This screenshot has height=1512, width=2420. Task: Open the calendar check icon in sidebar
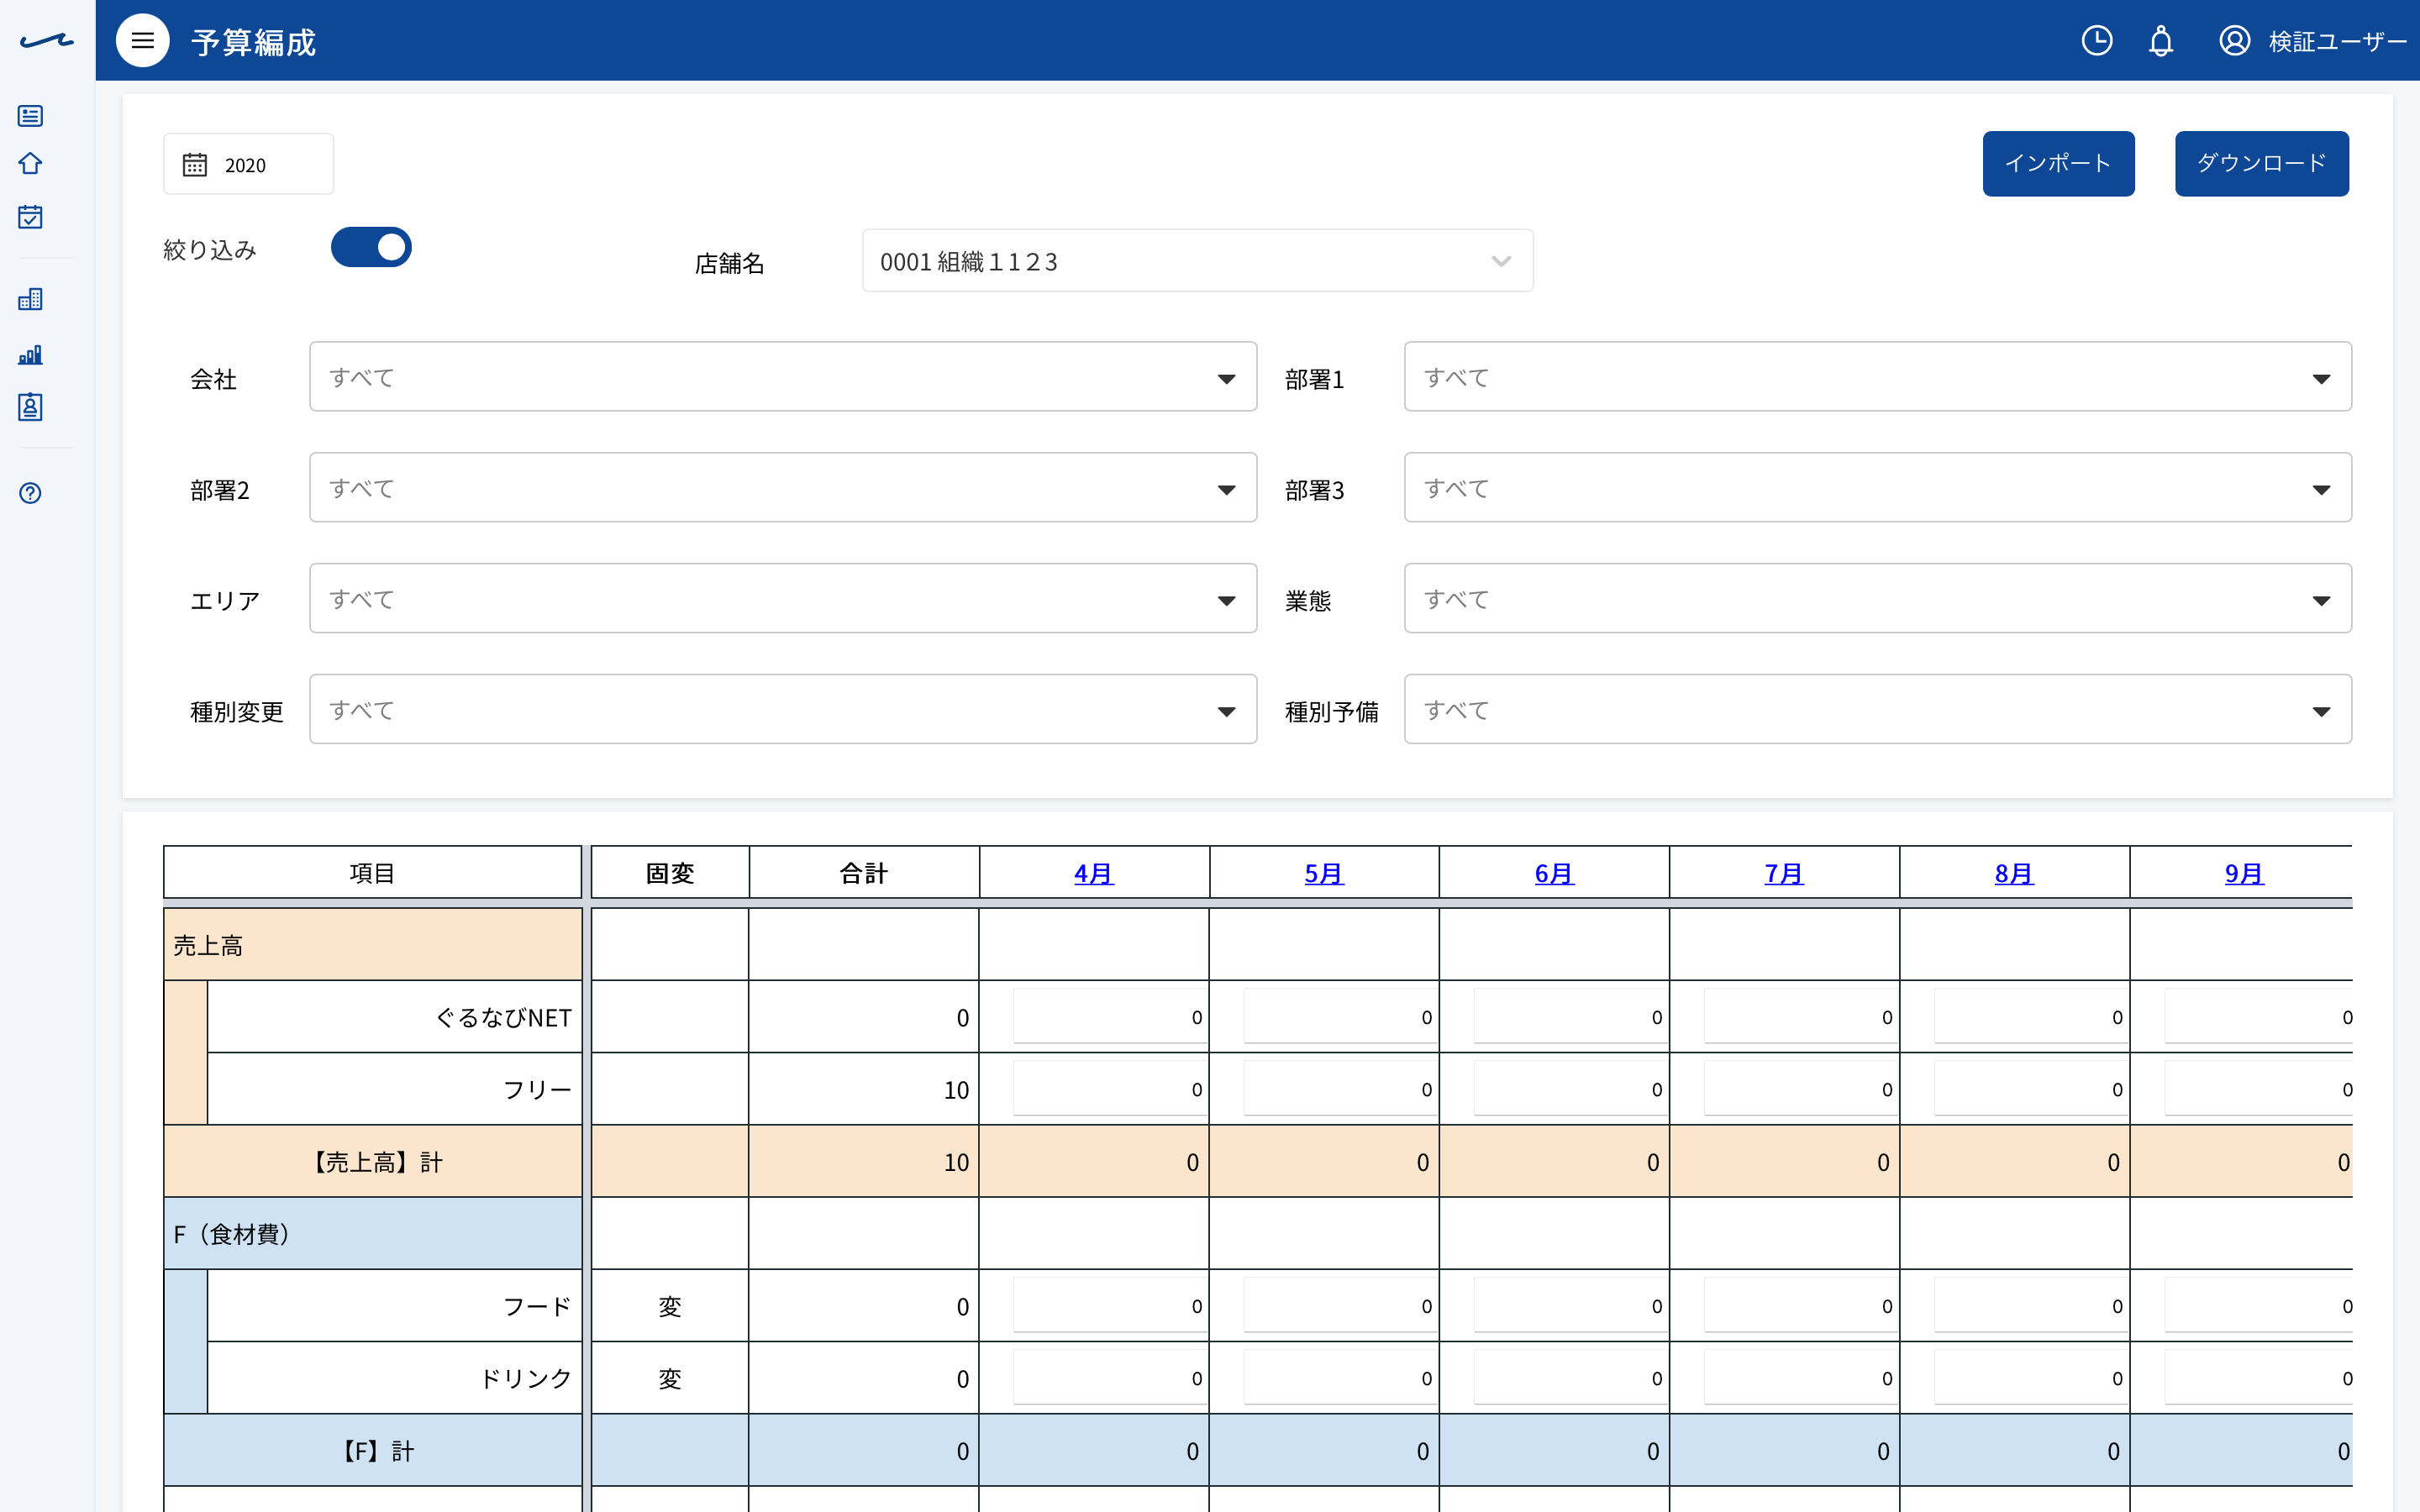[30, 217]
